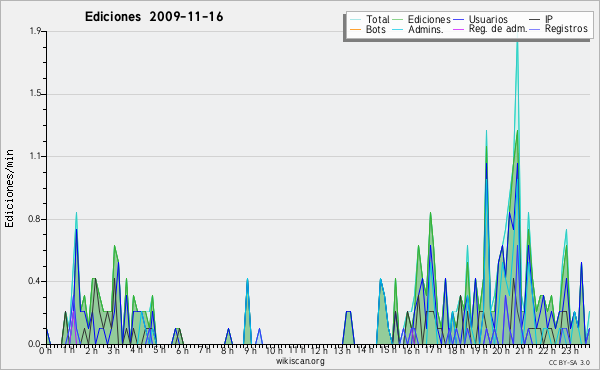Click the 20 h time axis marker
The width and height of the screenshot is (600, 370).
click(499, 350)
